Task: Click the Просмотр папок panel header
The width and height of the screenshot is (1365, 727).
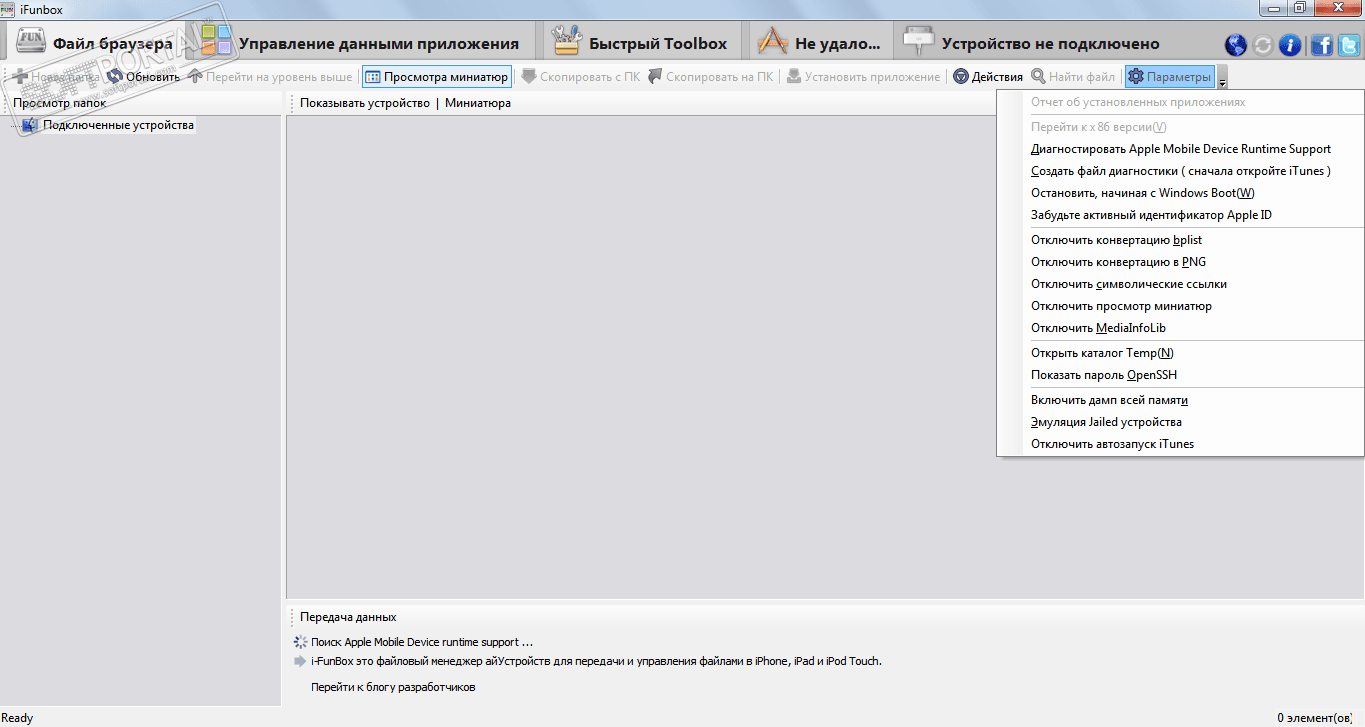Action: pos(60,102)
